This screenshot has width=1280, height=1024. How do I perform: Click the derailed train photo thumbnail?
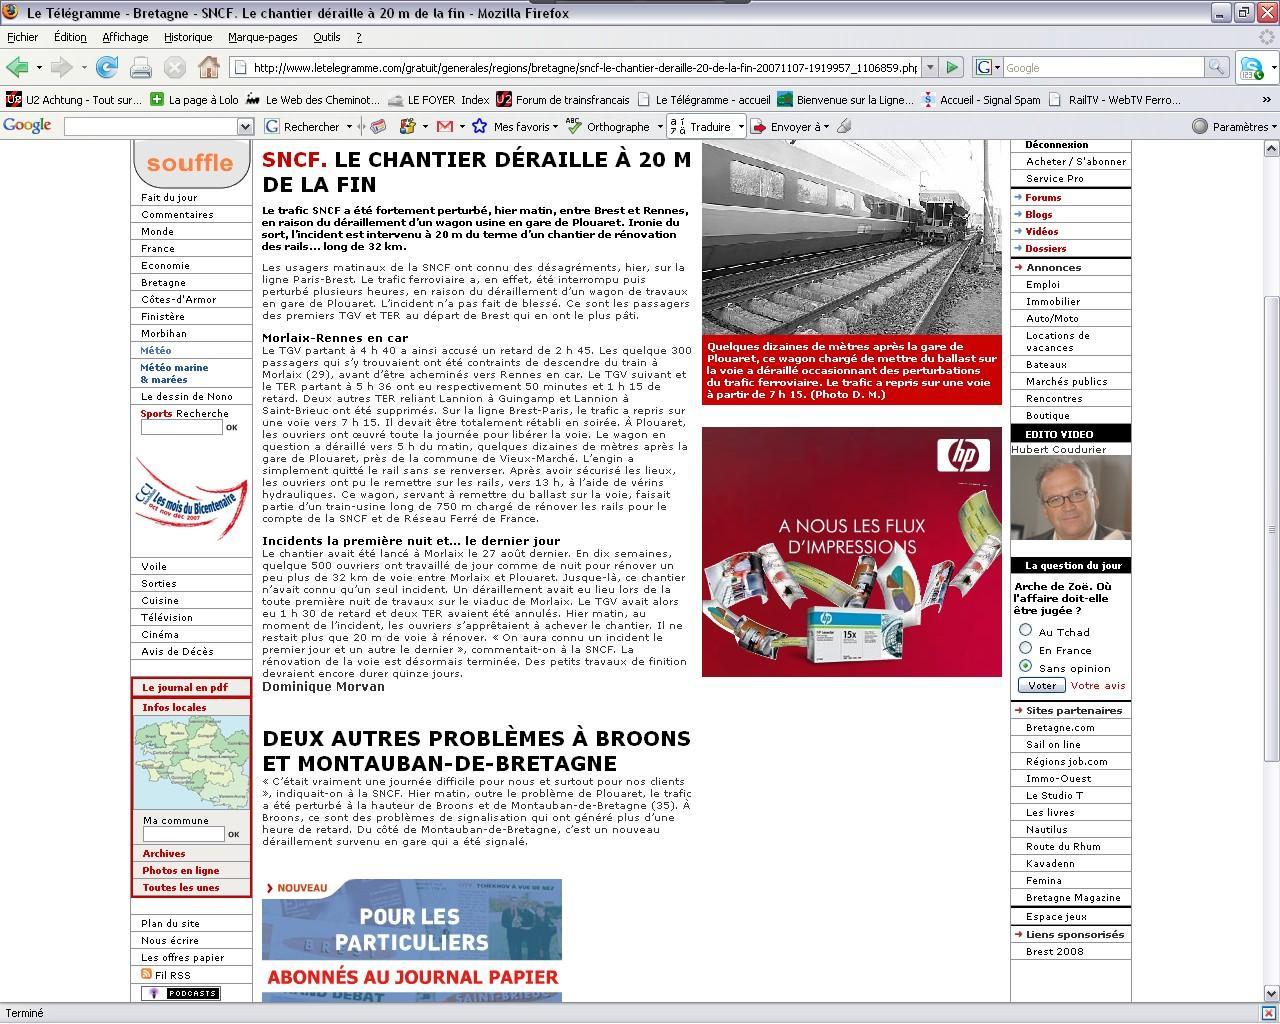pyautogui.click(x=852, y=236)
